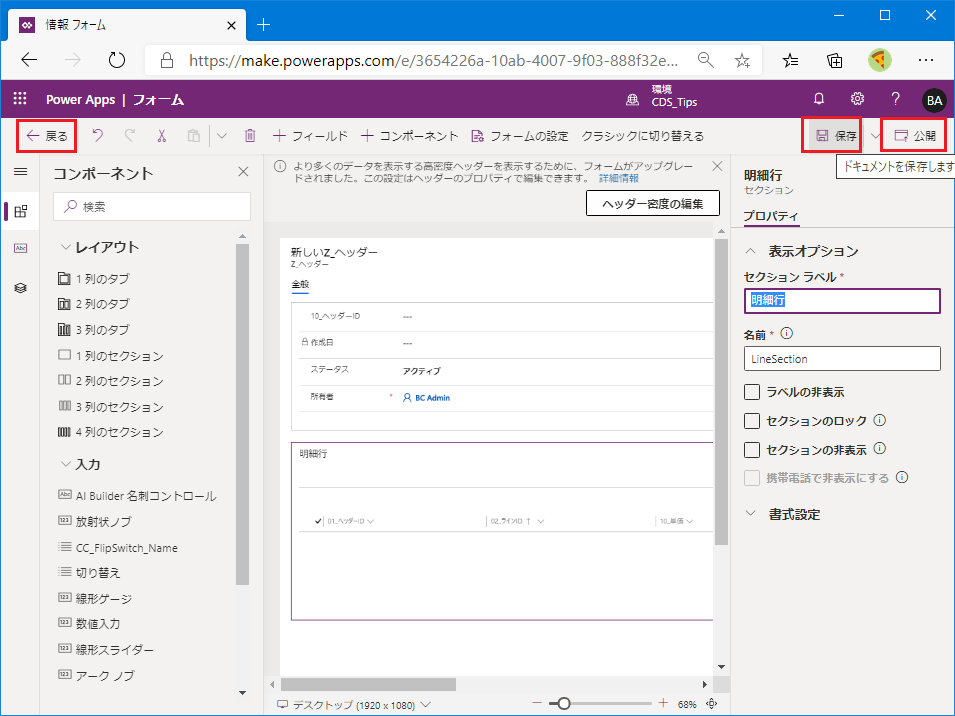Click the フィールド add button
The height and width of the screenshot is (716, 955).
click(x=310, y=136)
